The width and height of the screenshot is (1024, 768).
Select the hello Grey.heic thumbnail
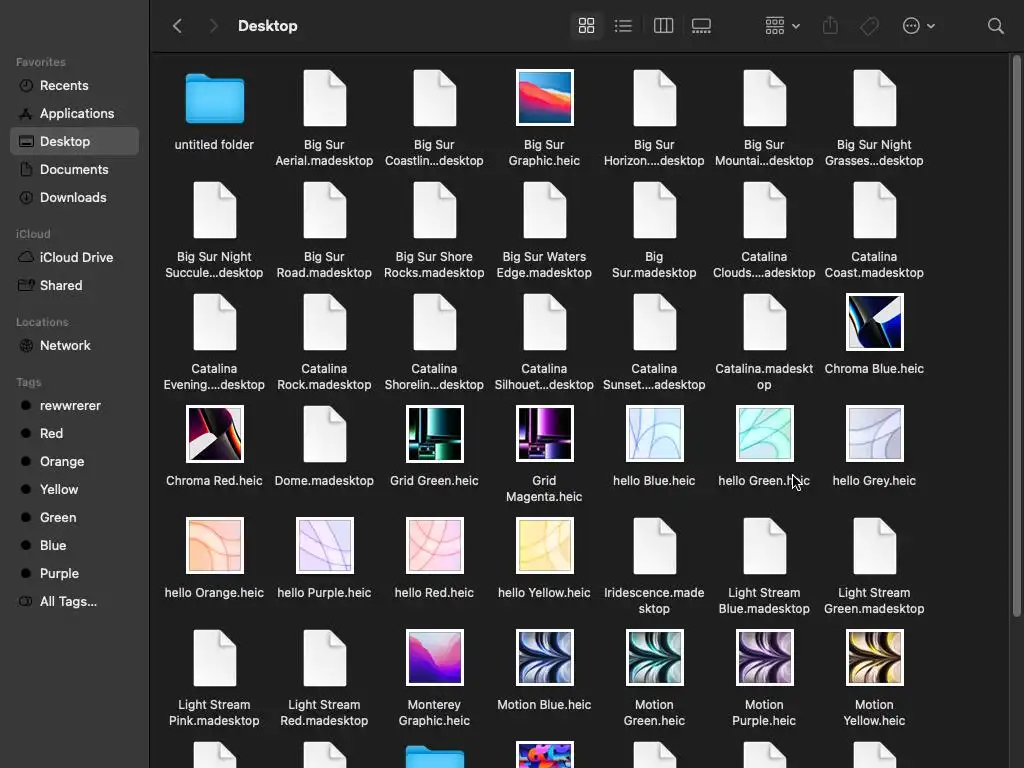click(874, 434)
